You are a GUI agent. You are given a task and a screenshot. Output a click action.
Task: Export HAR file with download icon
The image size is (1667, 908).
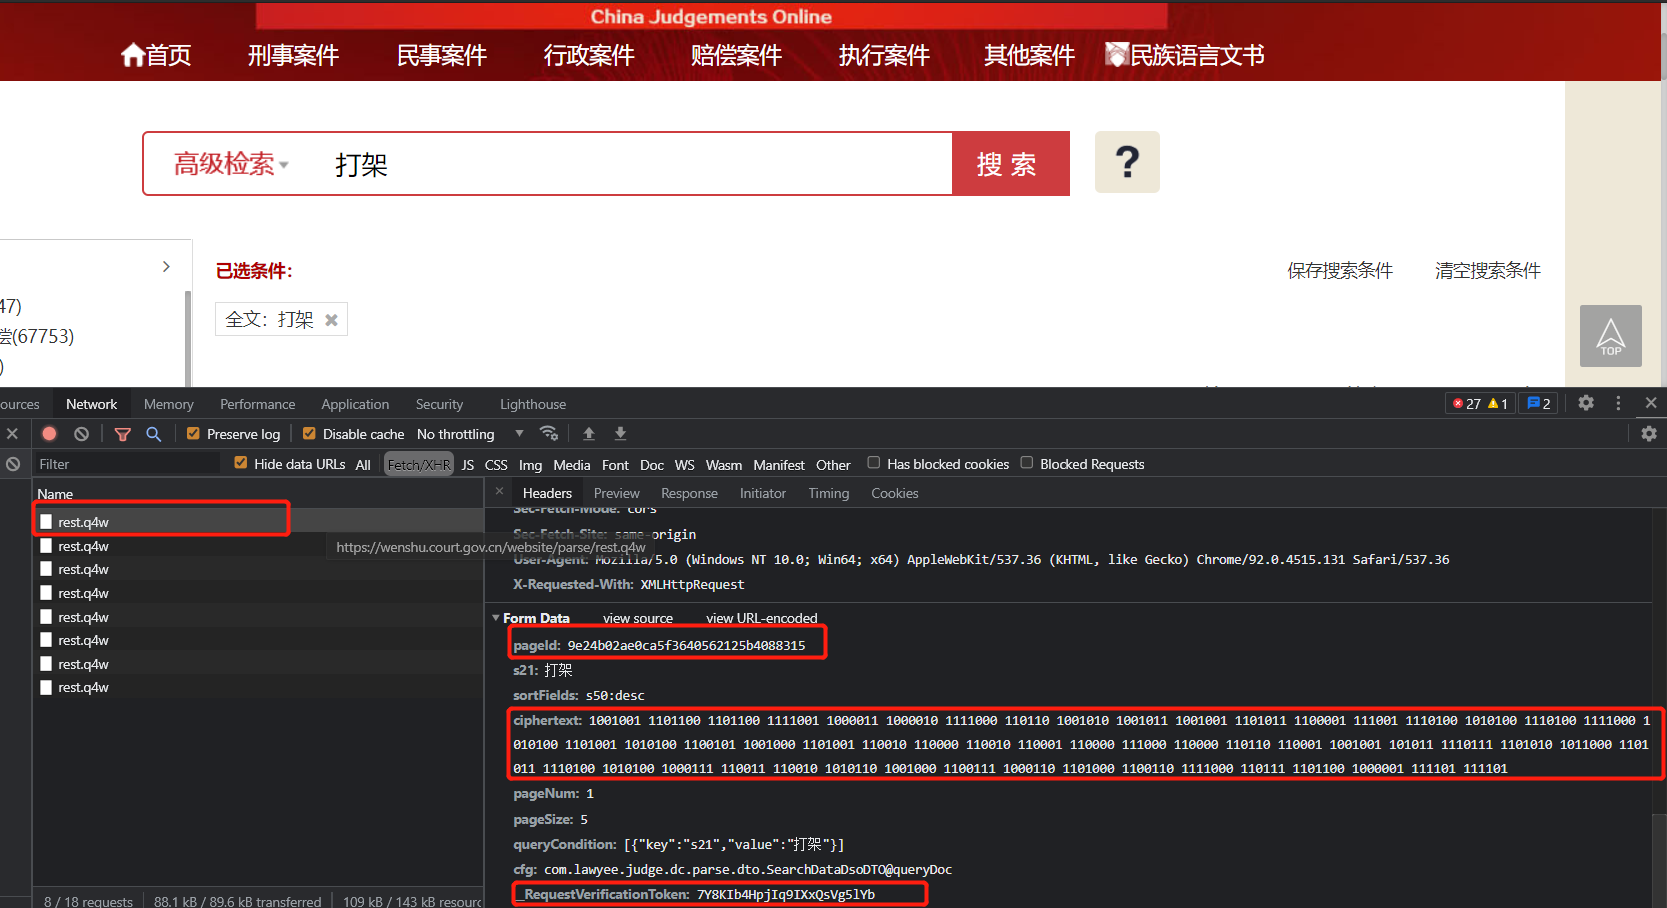point(620,433)
